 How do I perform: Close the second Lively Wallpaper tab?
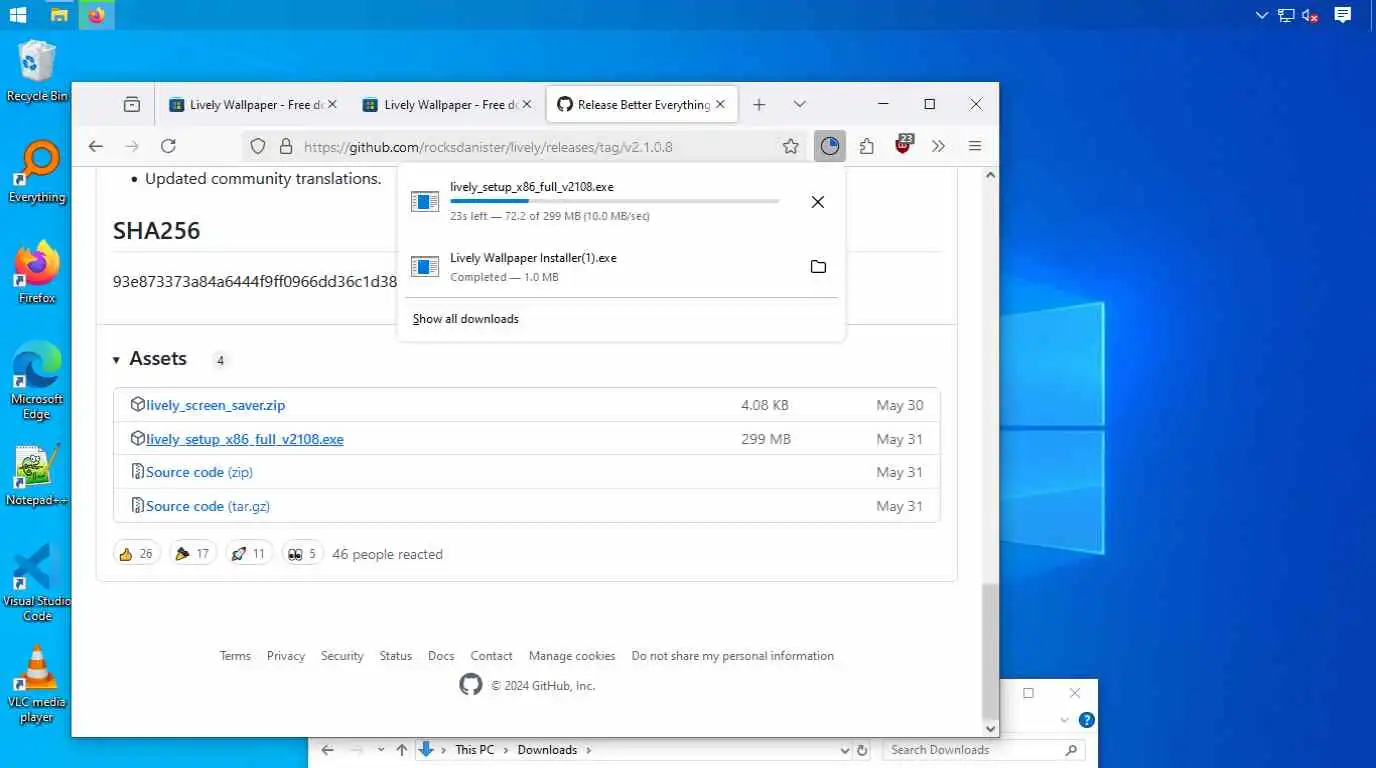pos(526,104)
